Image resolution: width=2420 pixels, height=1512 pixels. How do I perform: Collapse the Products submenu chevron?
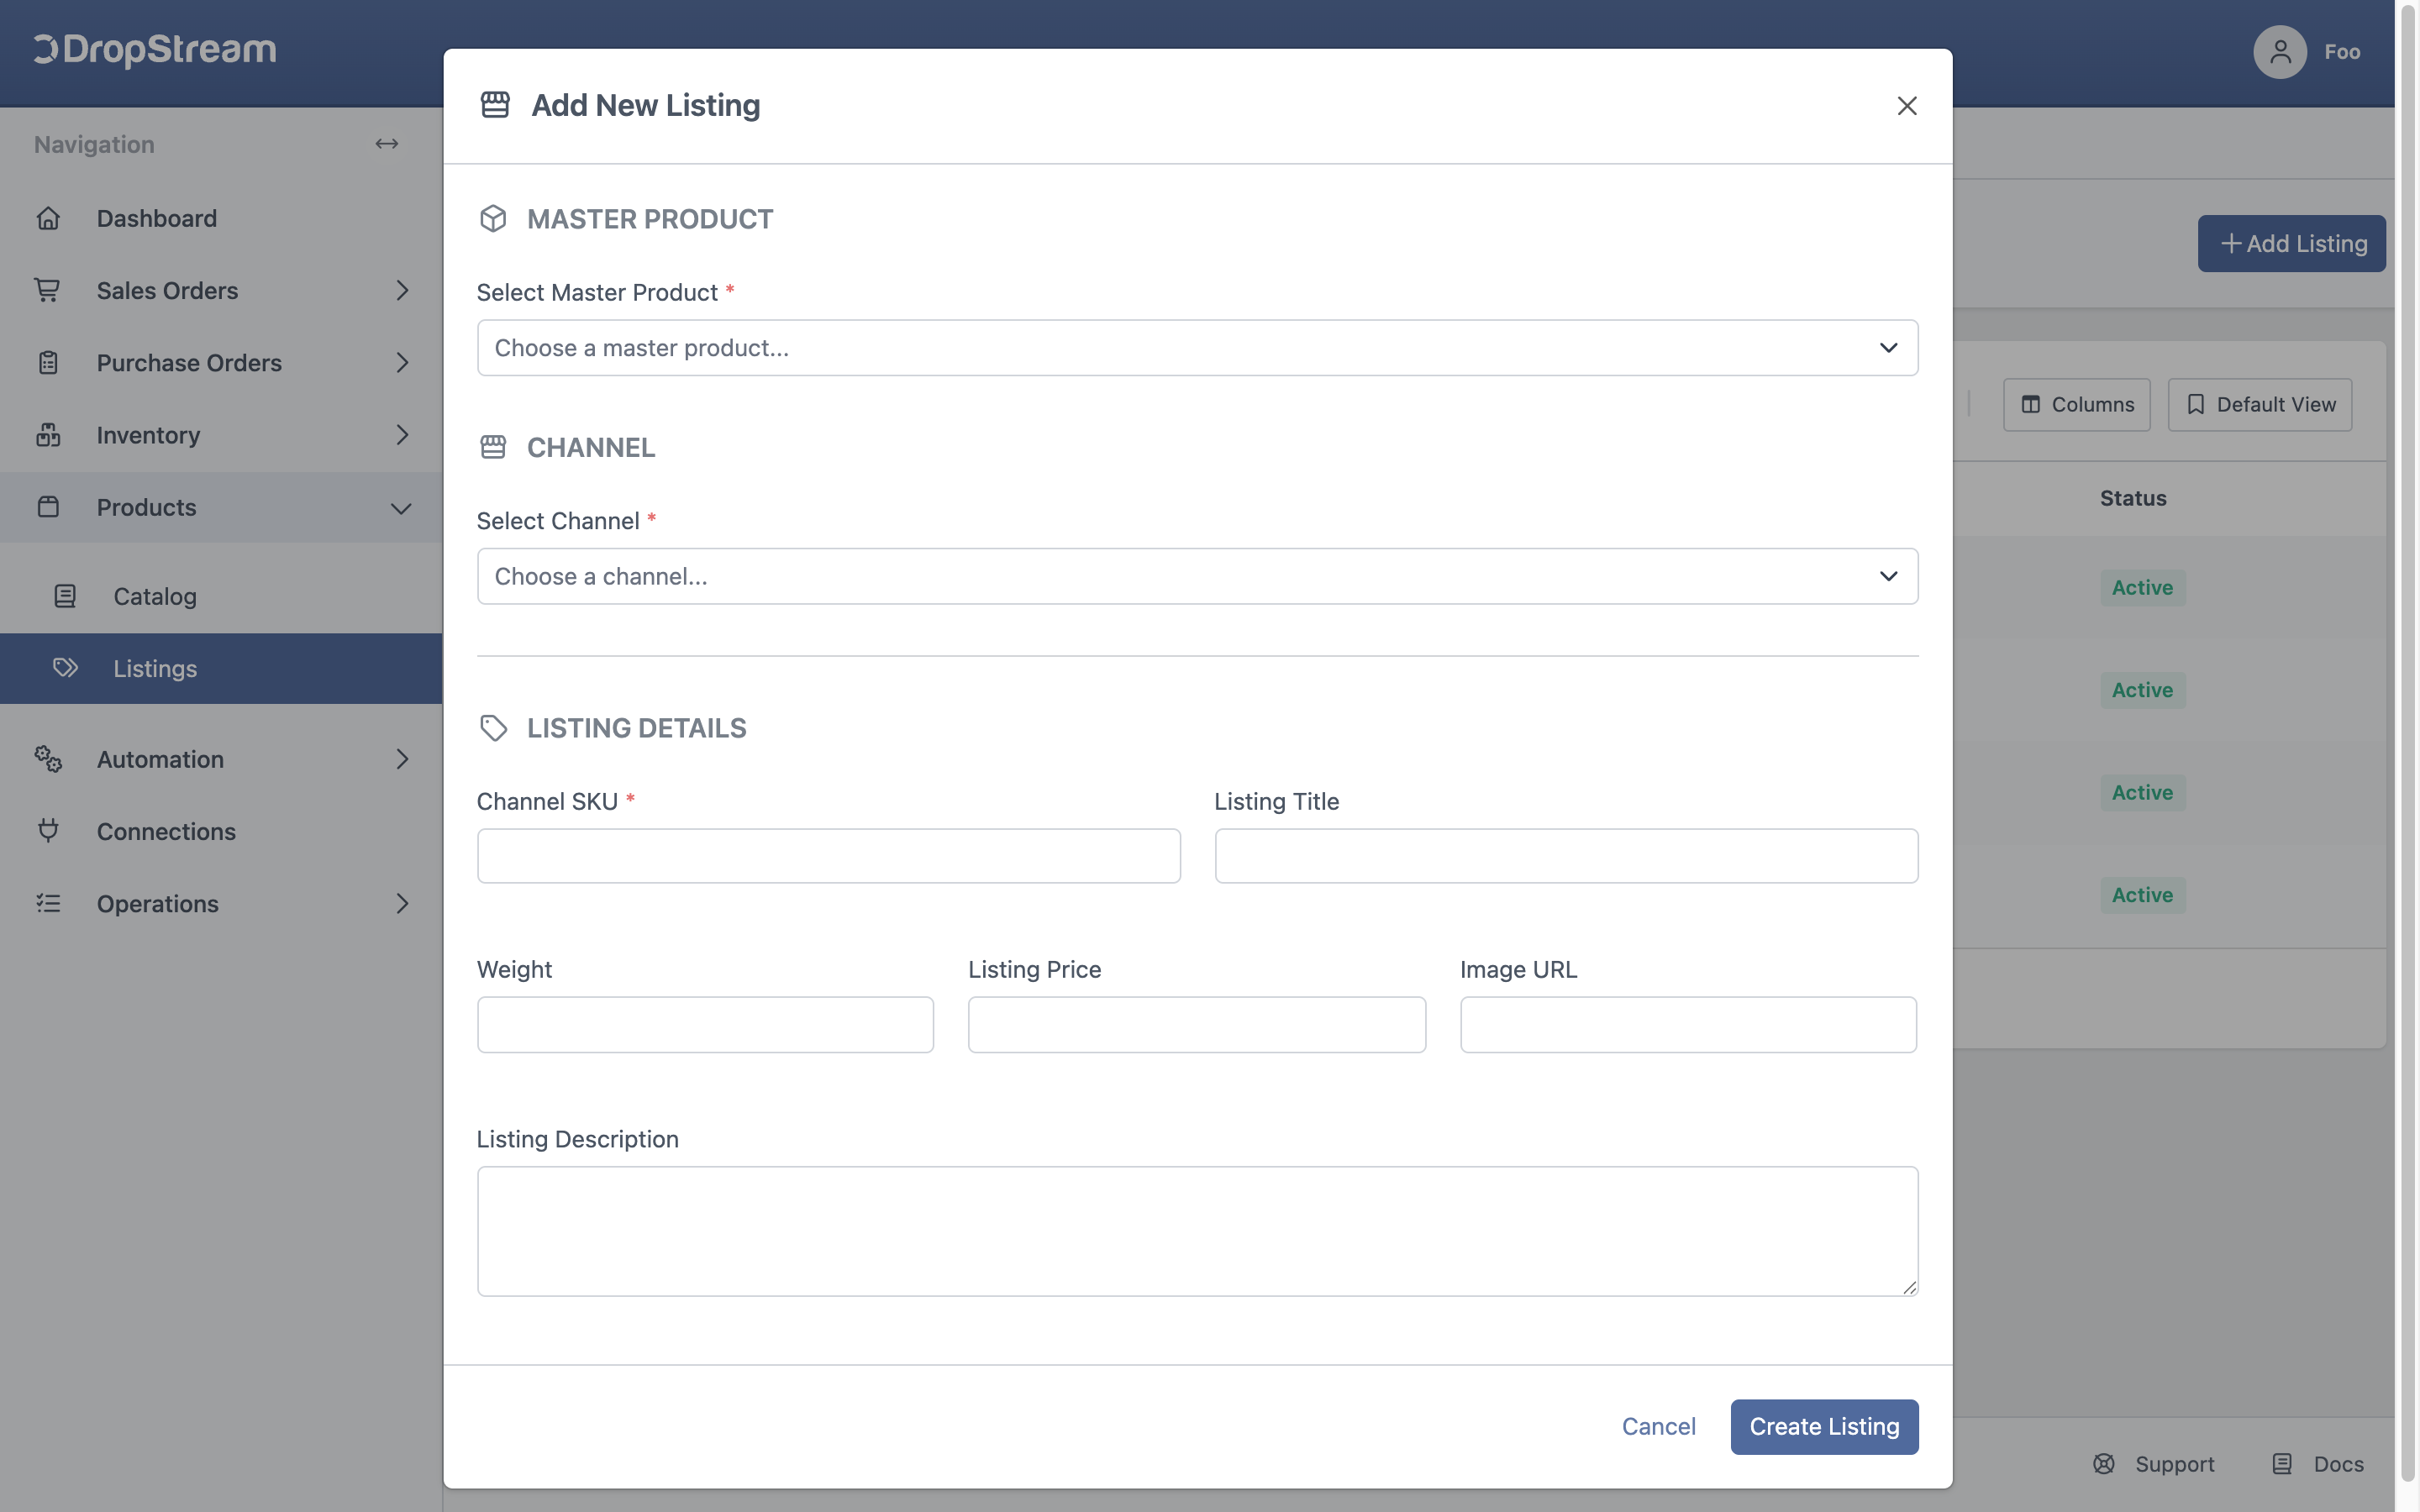click(402, 508)
